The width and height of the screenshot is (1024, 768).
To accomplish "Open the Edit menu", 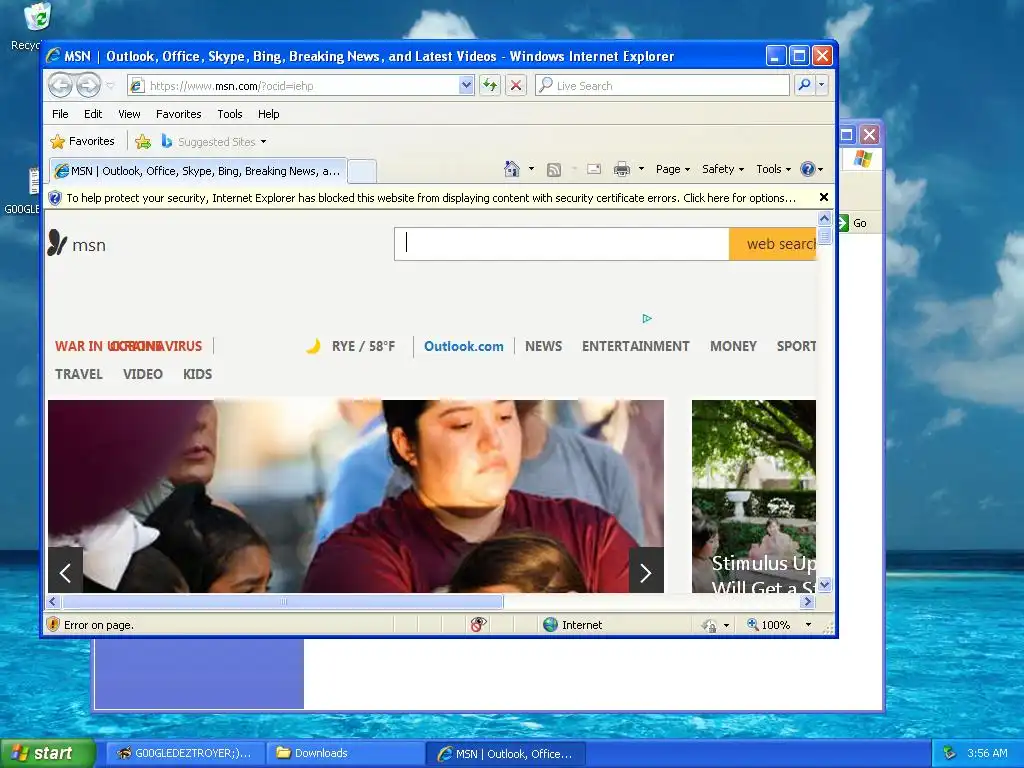I will [x=93, y=114].
